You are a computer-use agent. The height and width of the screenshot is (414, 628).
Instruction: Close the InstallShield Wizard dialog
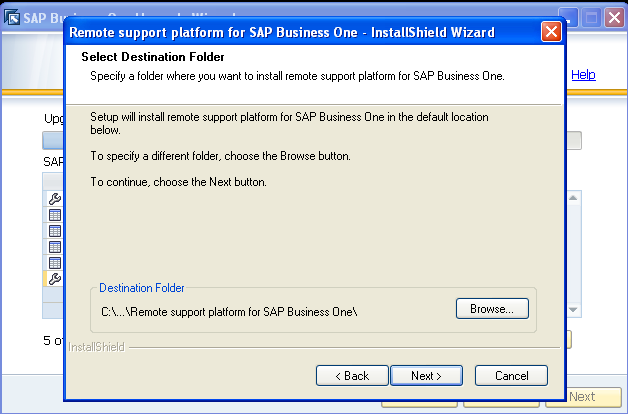[x=550, y=32]
